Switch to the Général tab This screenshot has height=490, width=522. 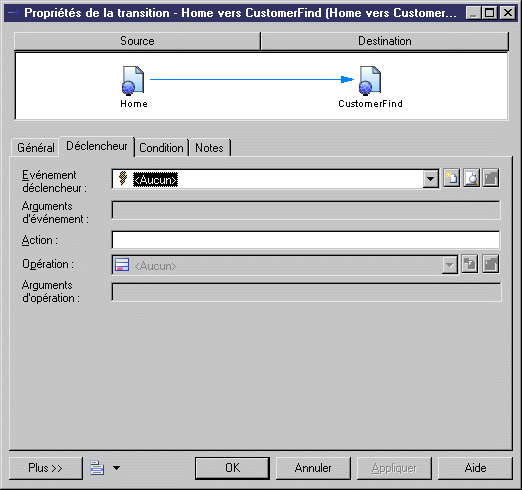pos(36,148)
